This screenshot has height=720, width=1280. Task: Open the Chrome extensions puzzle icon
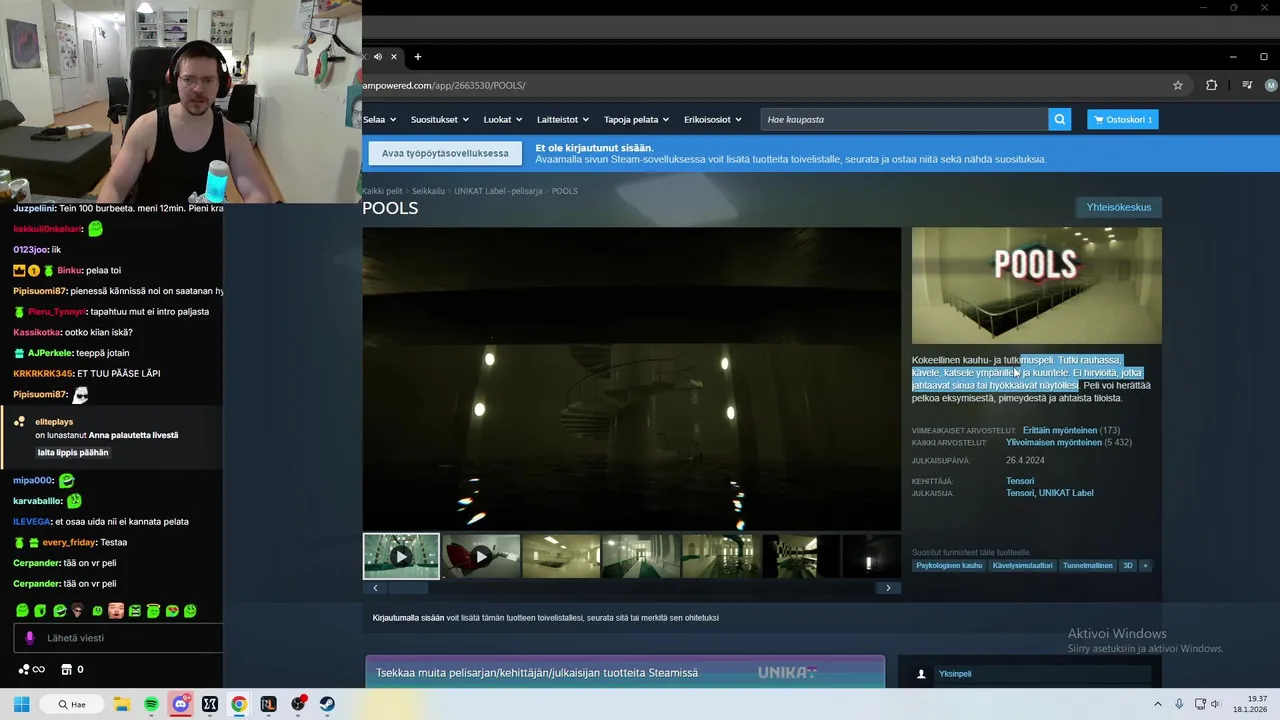point(1211,85)
